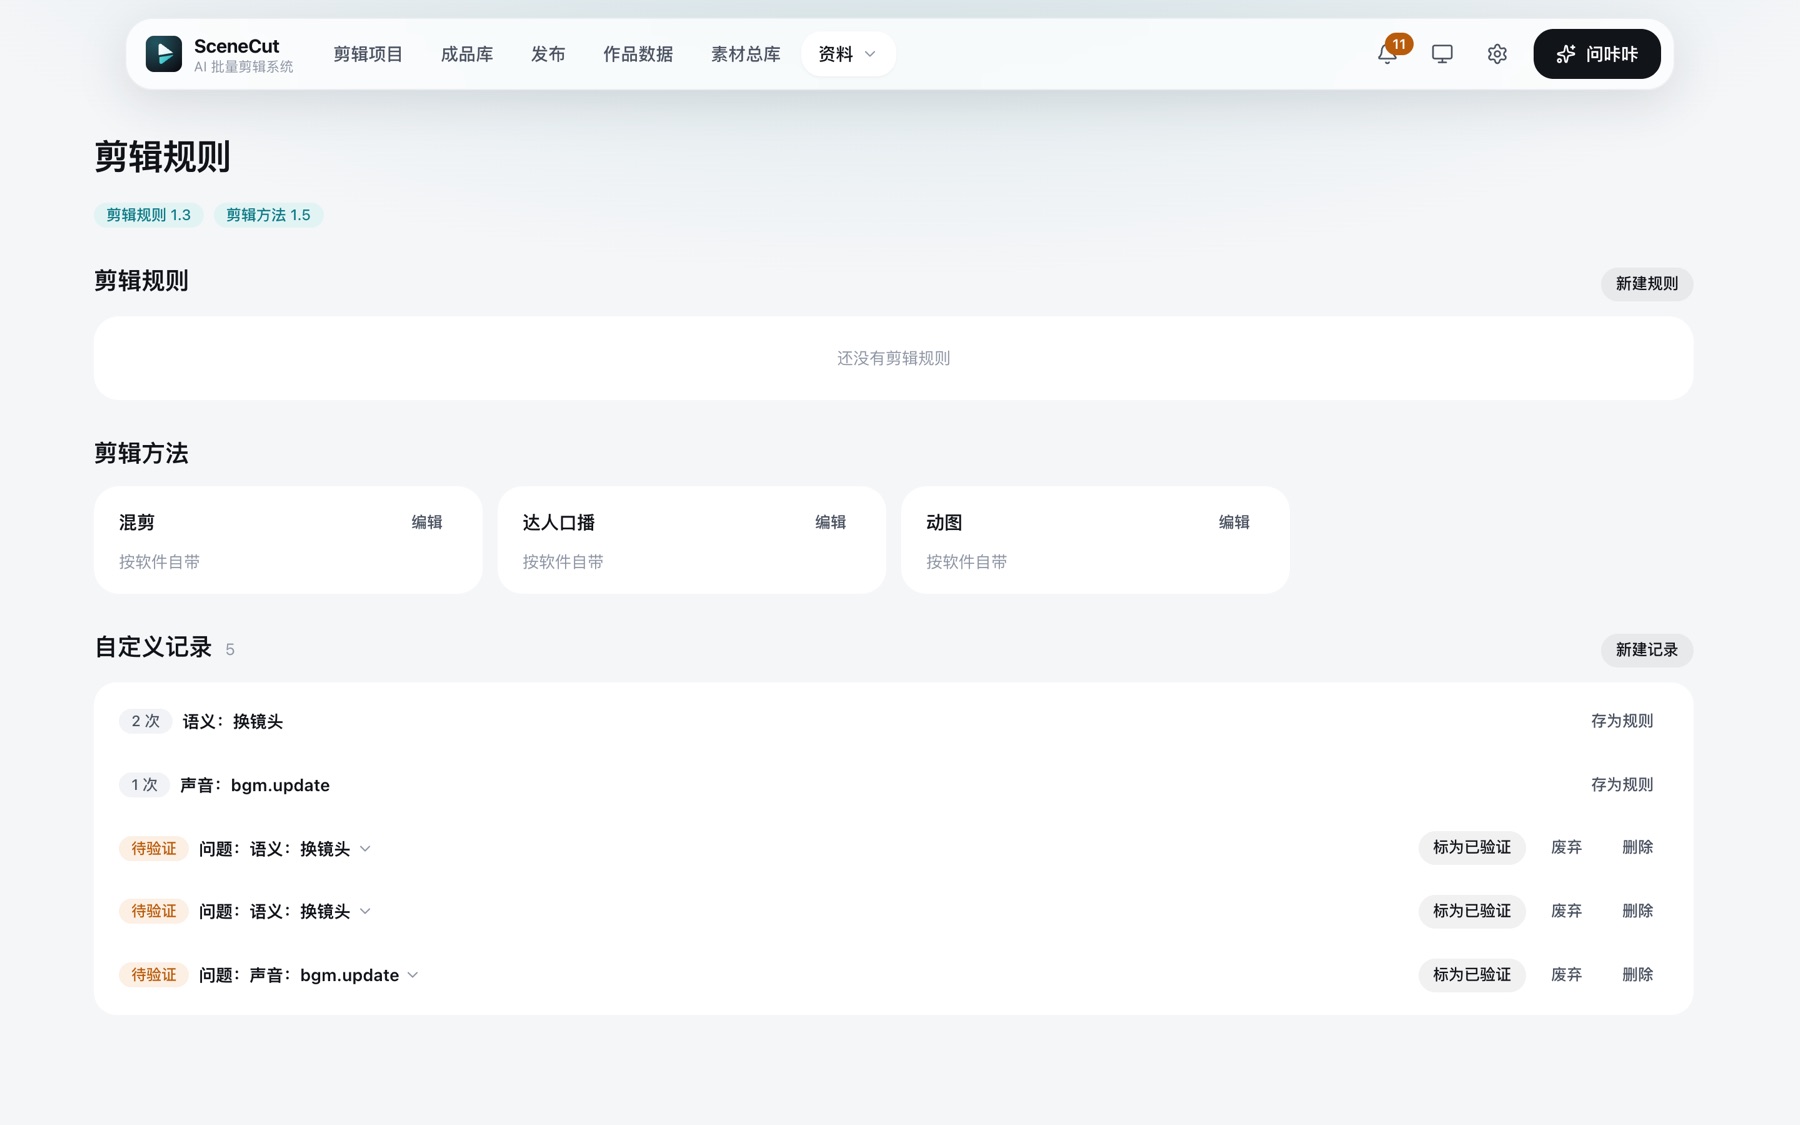This screenshot has width=1800, height=1125.
Task: Open the notifications bell with 11 badge
Action: [x=1388, y=54]
